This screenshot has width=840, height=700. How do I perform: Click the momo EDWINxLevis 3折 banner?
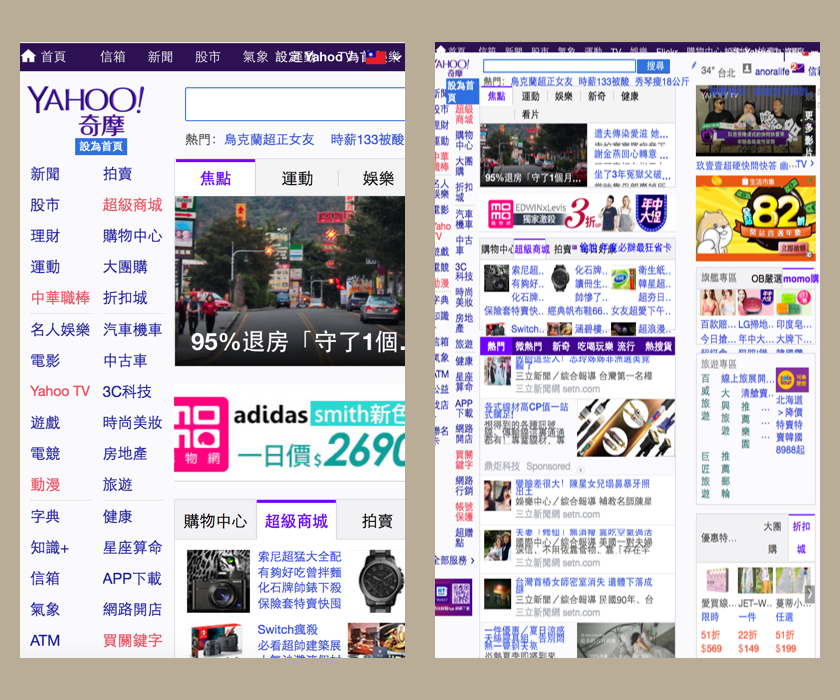tap(577, 213)
